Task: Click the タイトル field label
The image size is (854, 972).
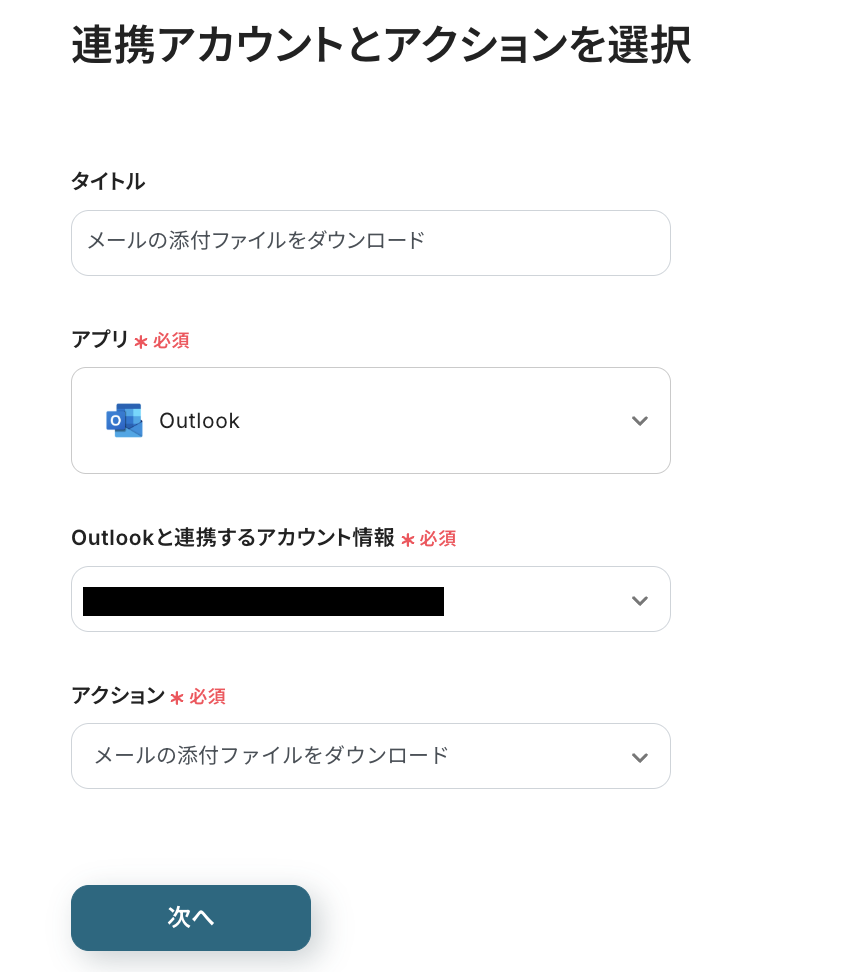Action: [x=108, y=181]
